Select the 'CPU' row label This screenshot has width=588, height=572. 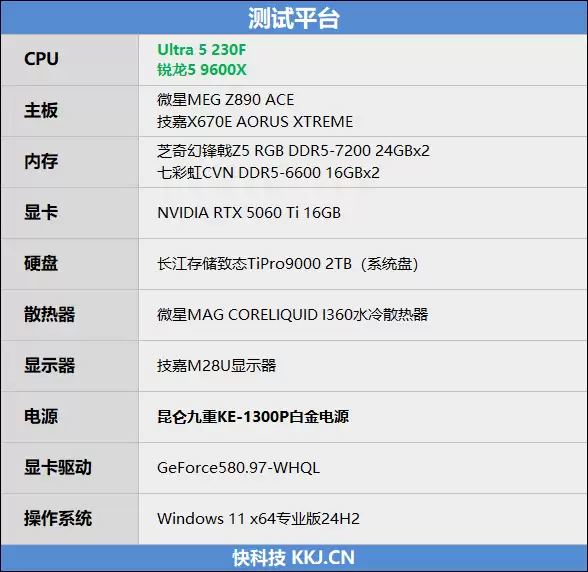41,59
